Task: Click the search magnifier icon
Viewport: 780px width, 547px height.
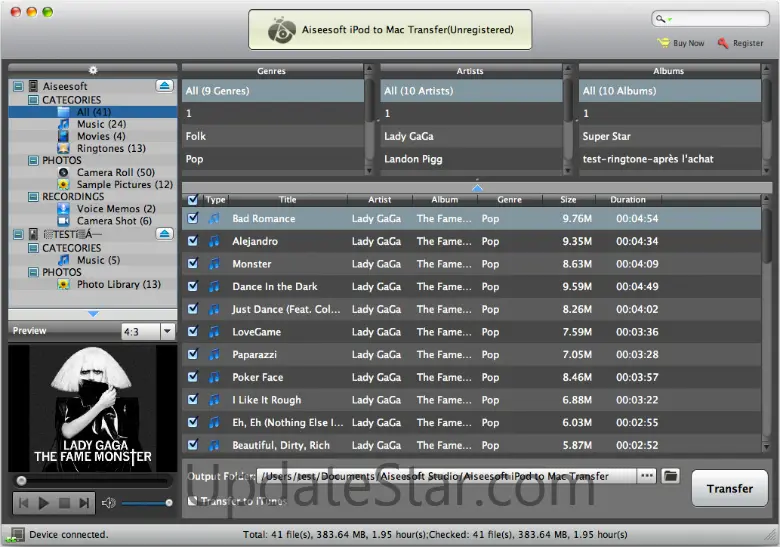Action: pos(660,19)
